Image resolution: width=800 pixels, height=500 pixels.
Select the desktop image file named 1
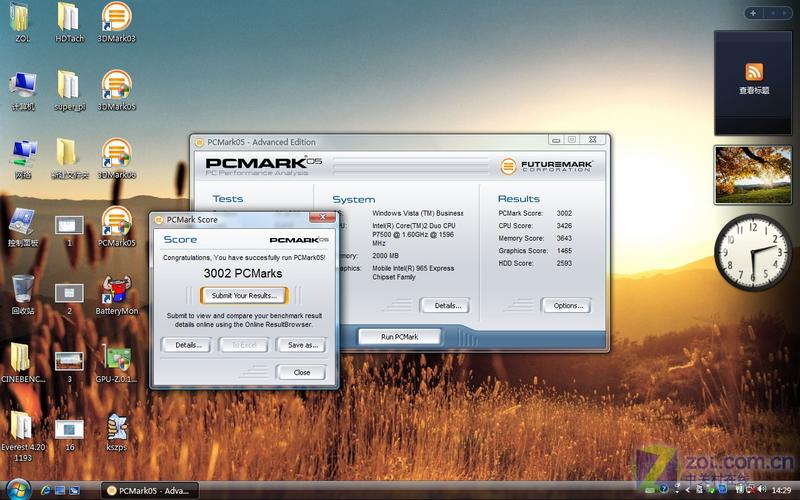(69, 230)
